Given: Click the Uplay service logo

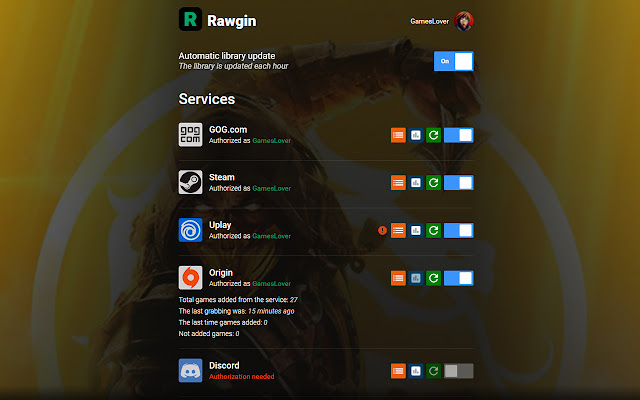Looking at the screenshot, I should pyautogui.click(x=190, y=230).
